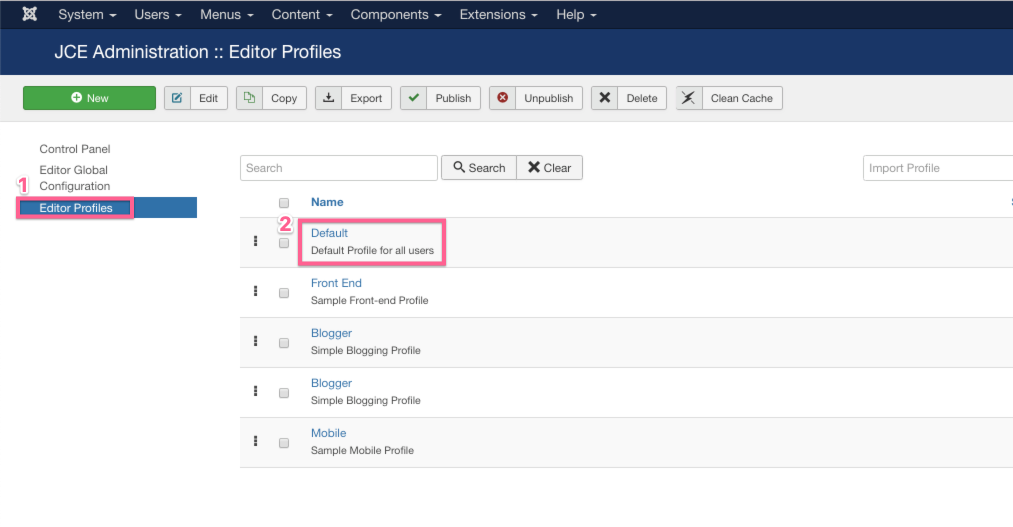Click the Clean Cache button label
The height and width of the screenshot is (527, 1013).
click(x=742, y=98)
